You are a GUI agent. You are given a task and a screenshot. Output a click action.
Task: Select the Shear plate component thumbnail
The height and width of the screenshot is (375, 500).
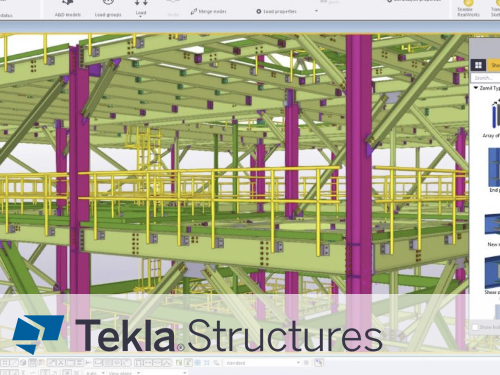[492, 272]
